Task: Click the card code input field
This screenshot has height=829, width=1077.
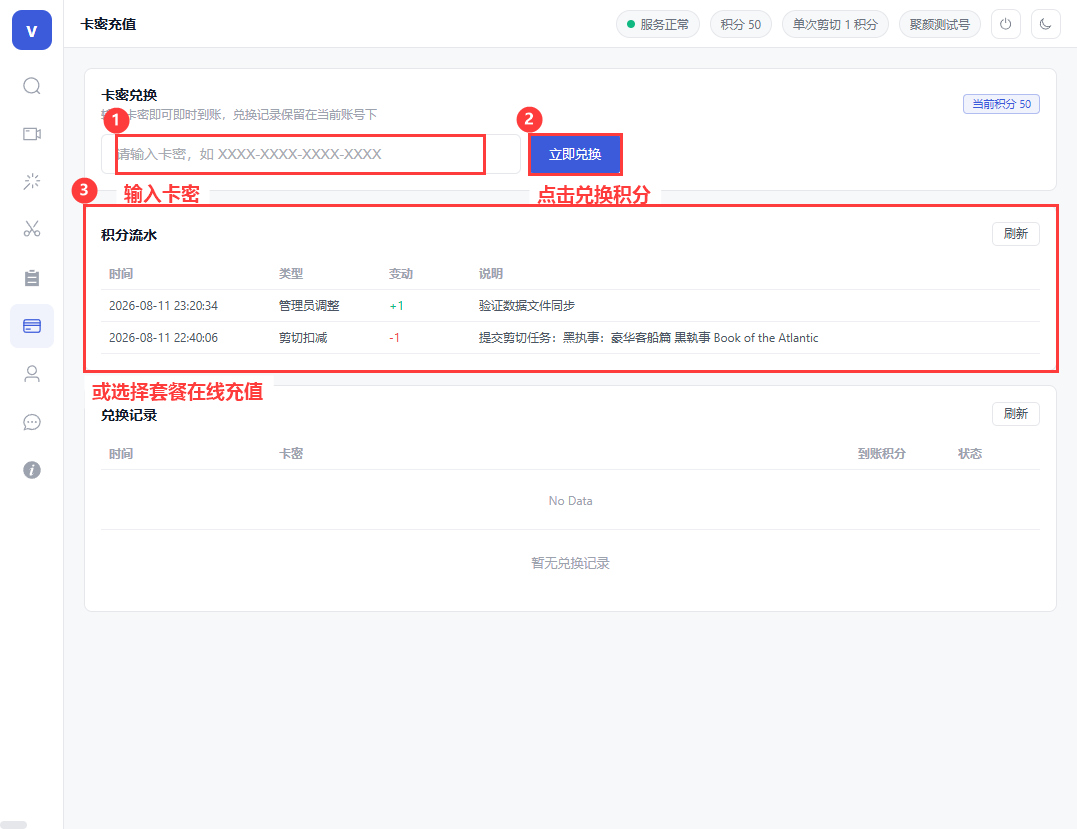Action: pyautogui.click(x=310, y=154)
